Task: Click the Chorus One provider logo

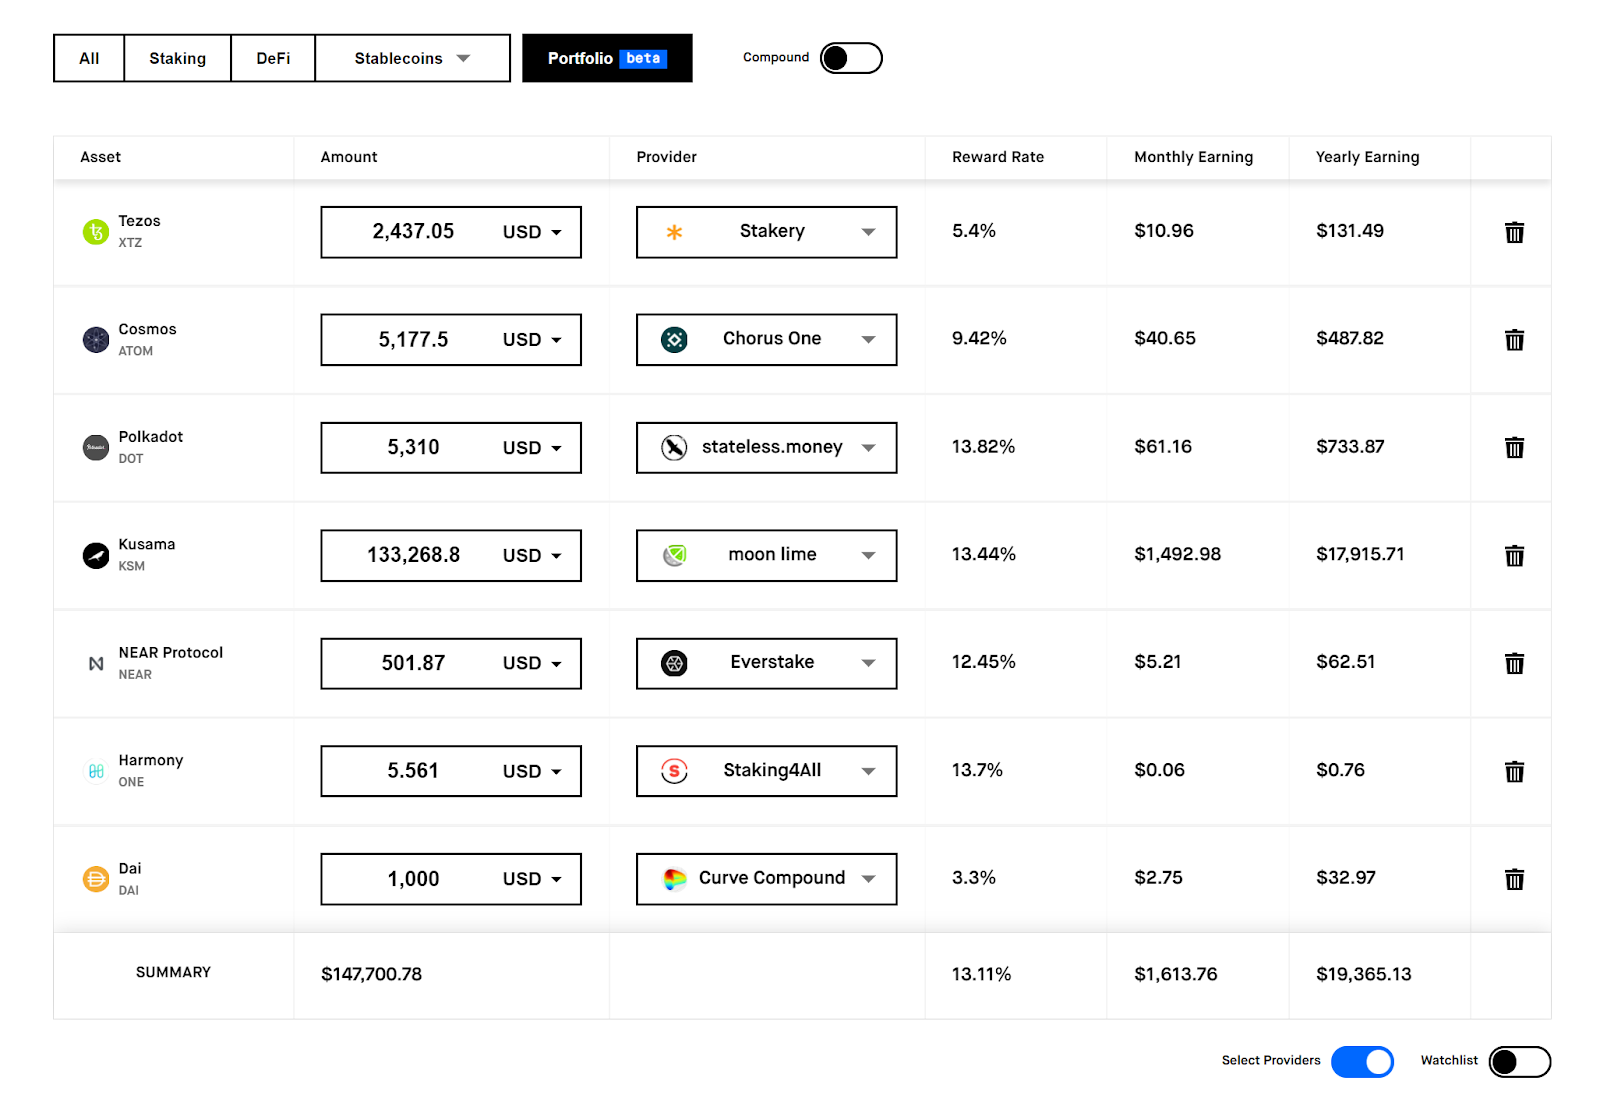Action: click(675, 340)
